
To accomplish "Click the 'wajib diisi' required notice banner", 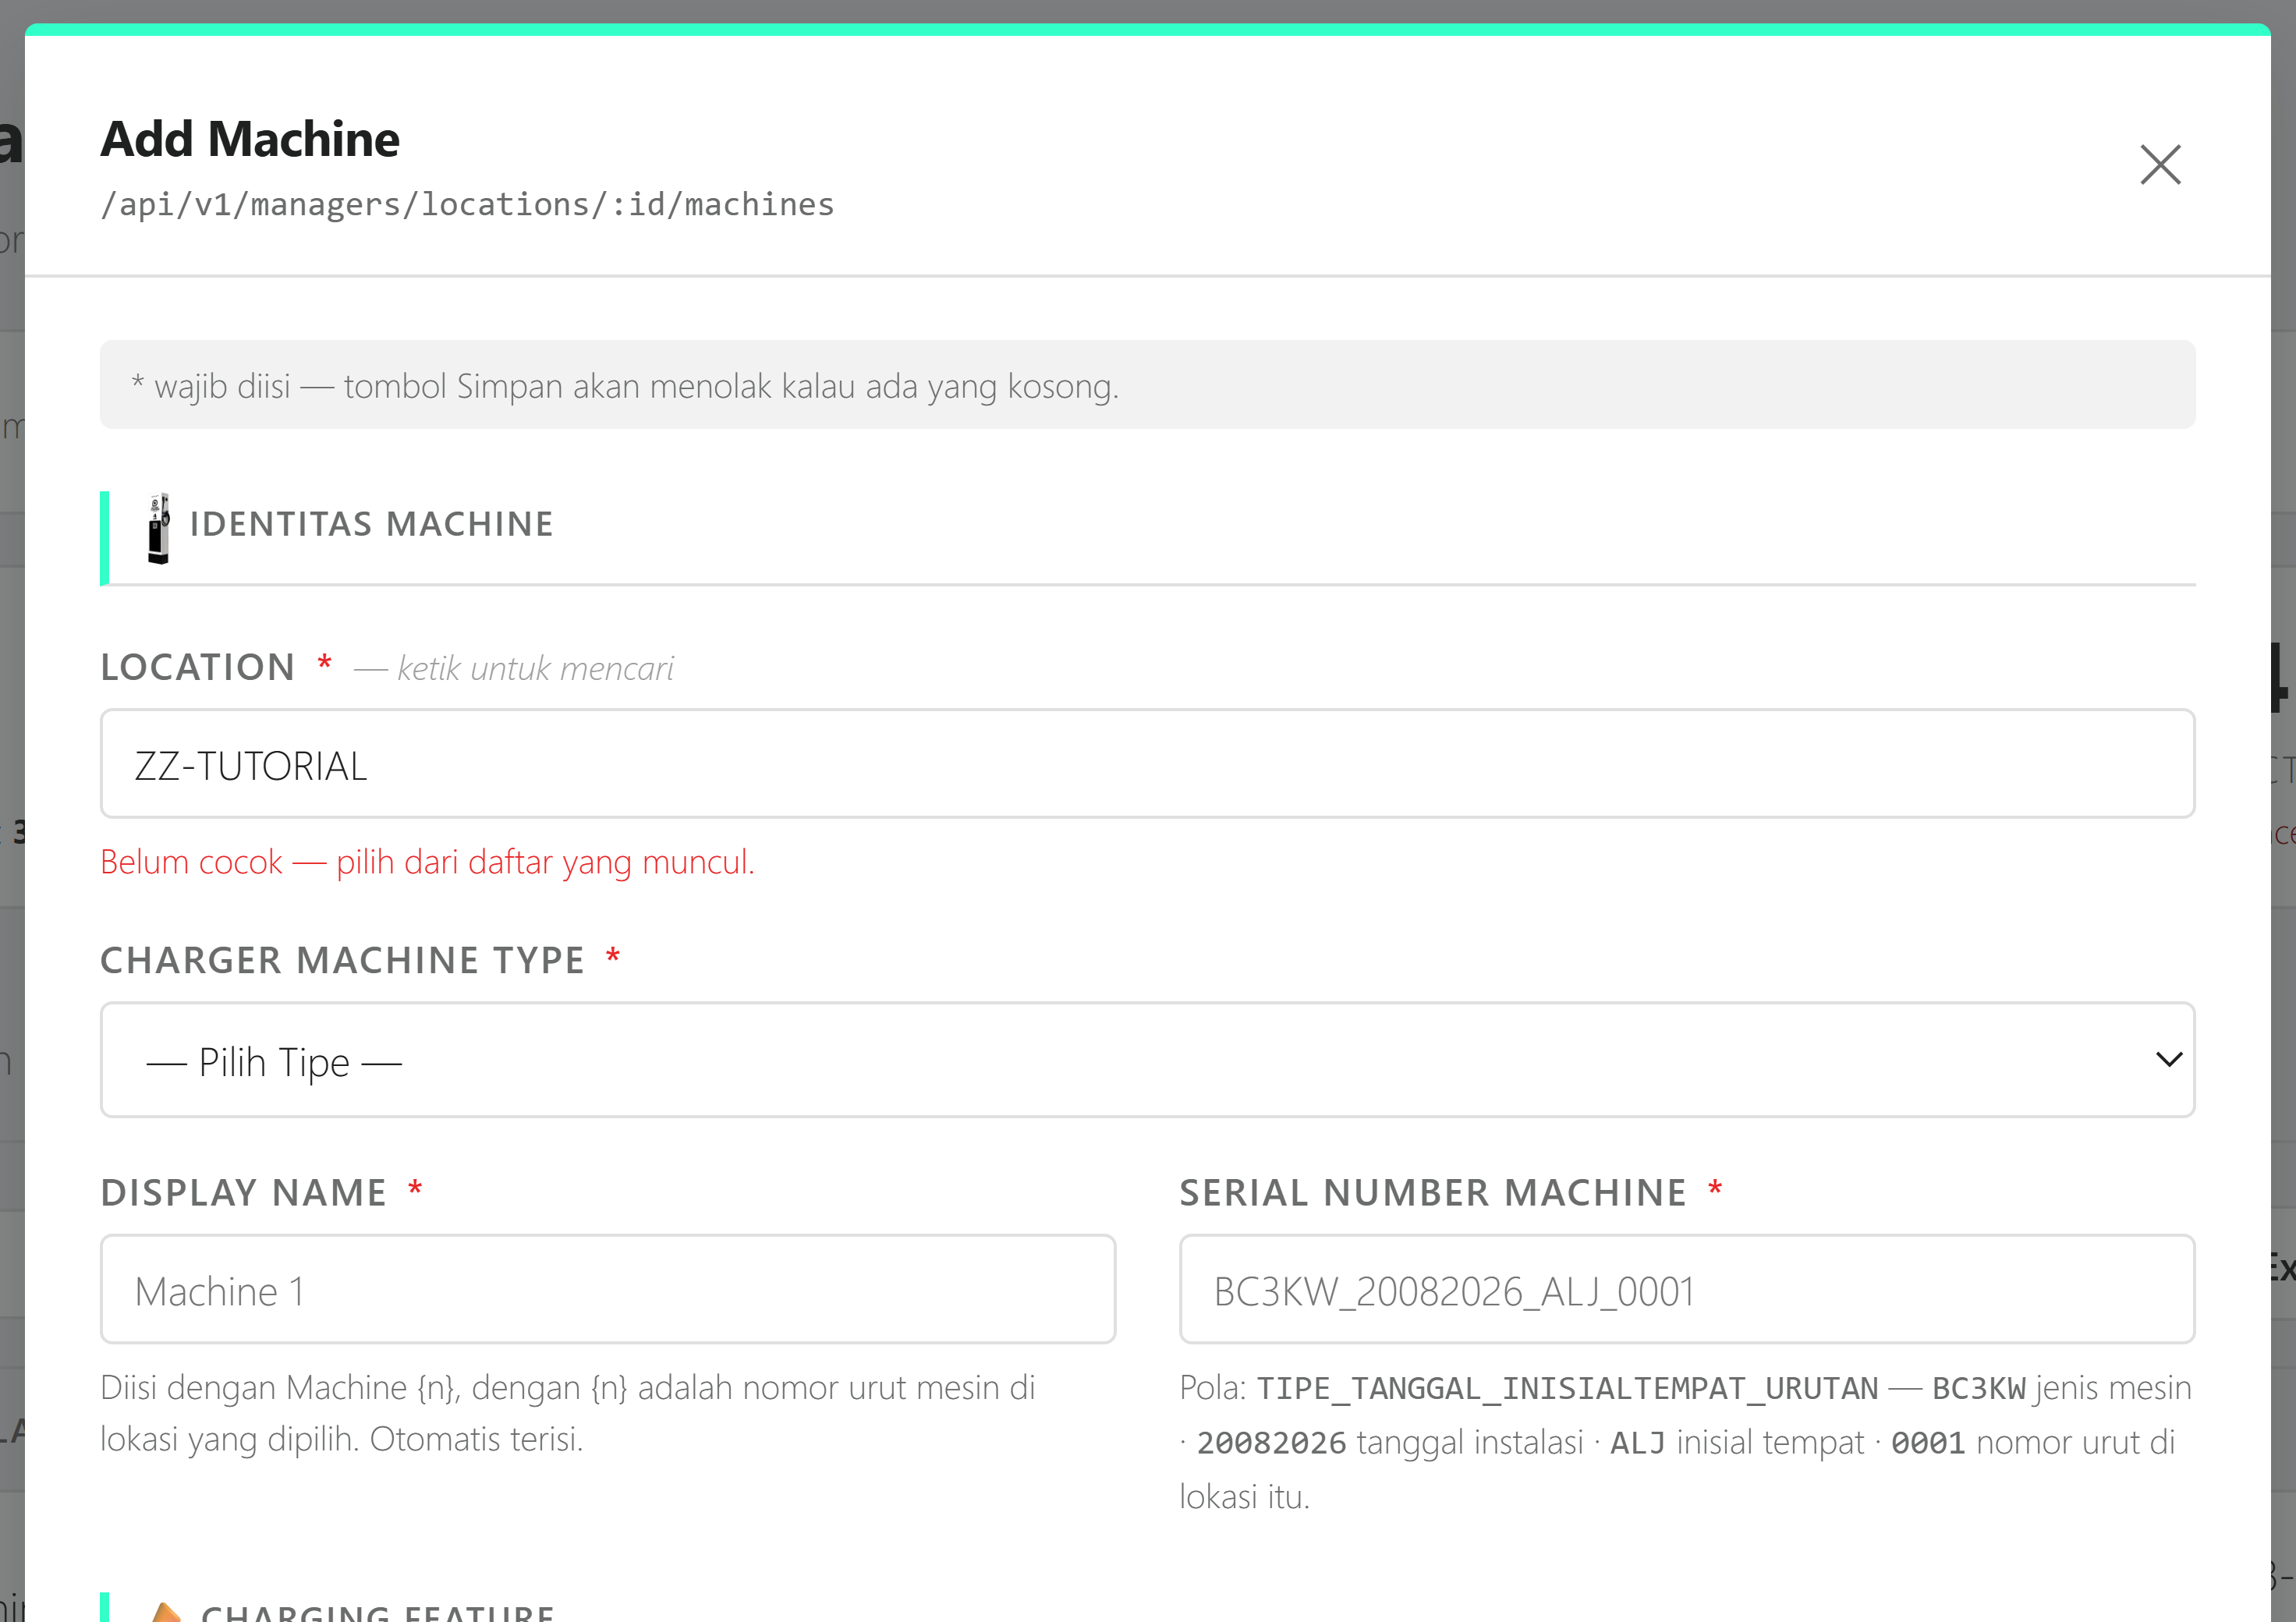I will click(x=1147, y=385).
